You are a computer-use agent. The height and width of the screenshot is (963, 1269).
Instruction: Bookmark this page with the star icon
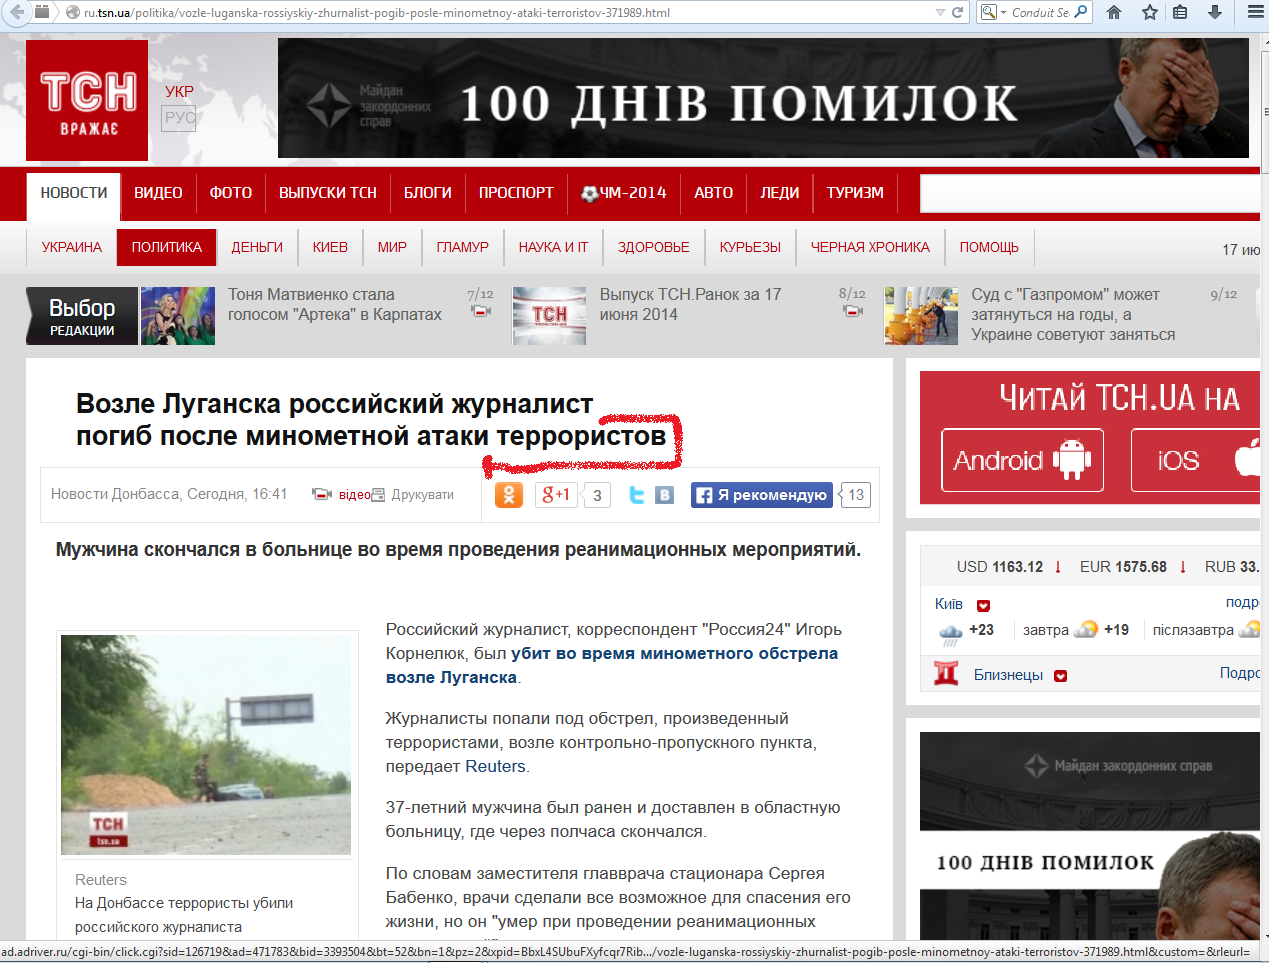1150,12
